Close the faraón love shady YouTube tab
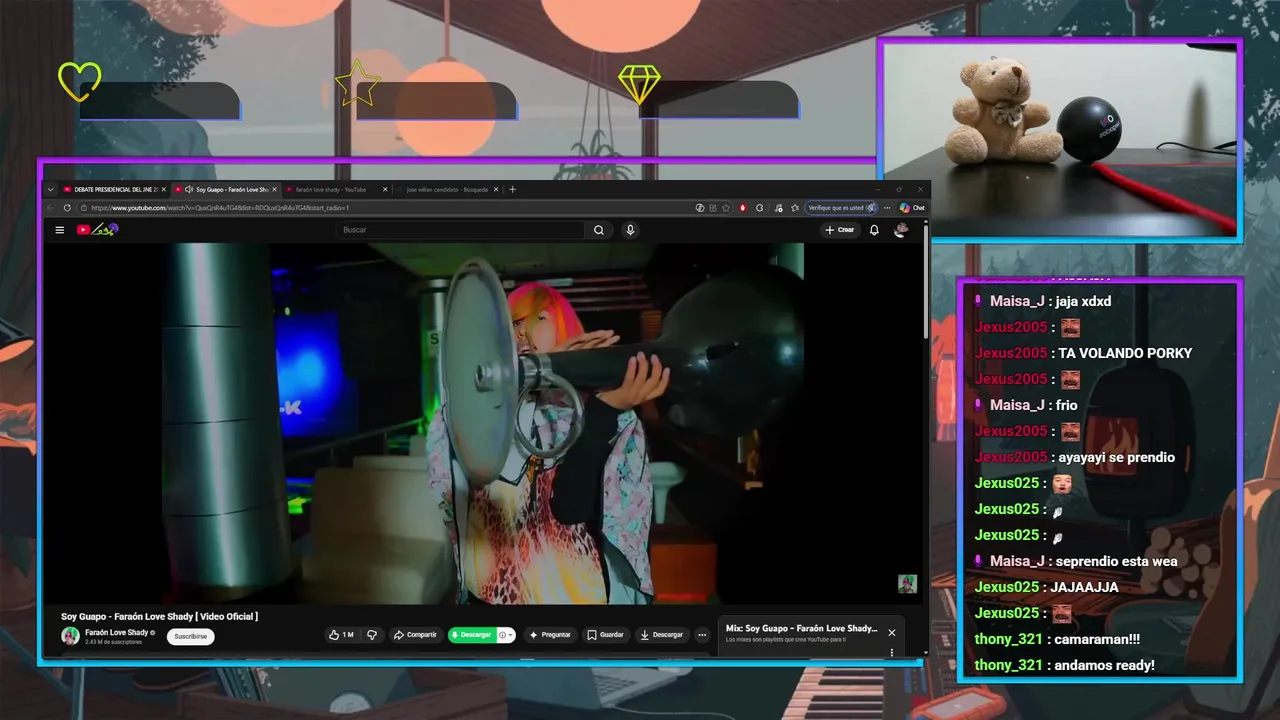Image resolution: width=1280 pixels, height=720 pixels. [385, 189]
